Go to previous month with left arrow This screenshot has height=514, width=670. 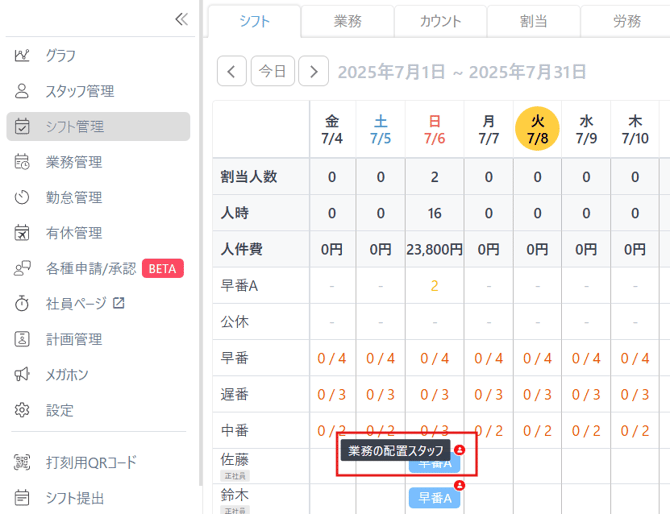tap(231, 71)
